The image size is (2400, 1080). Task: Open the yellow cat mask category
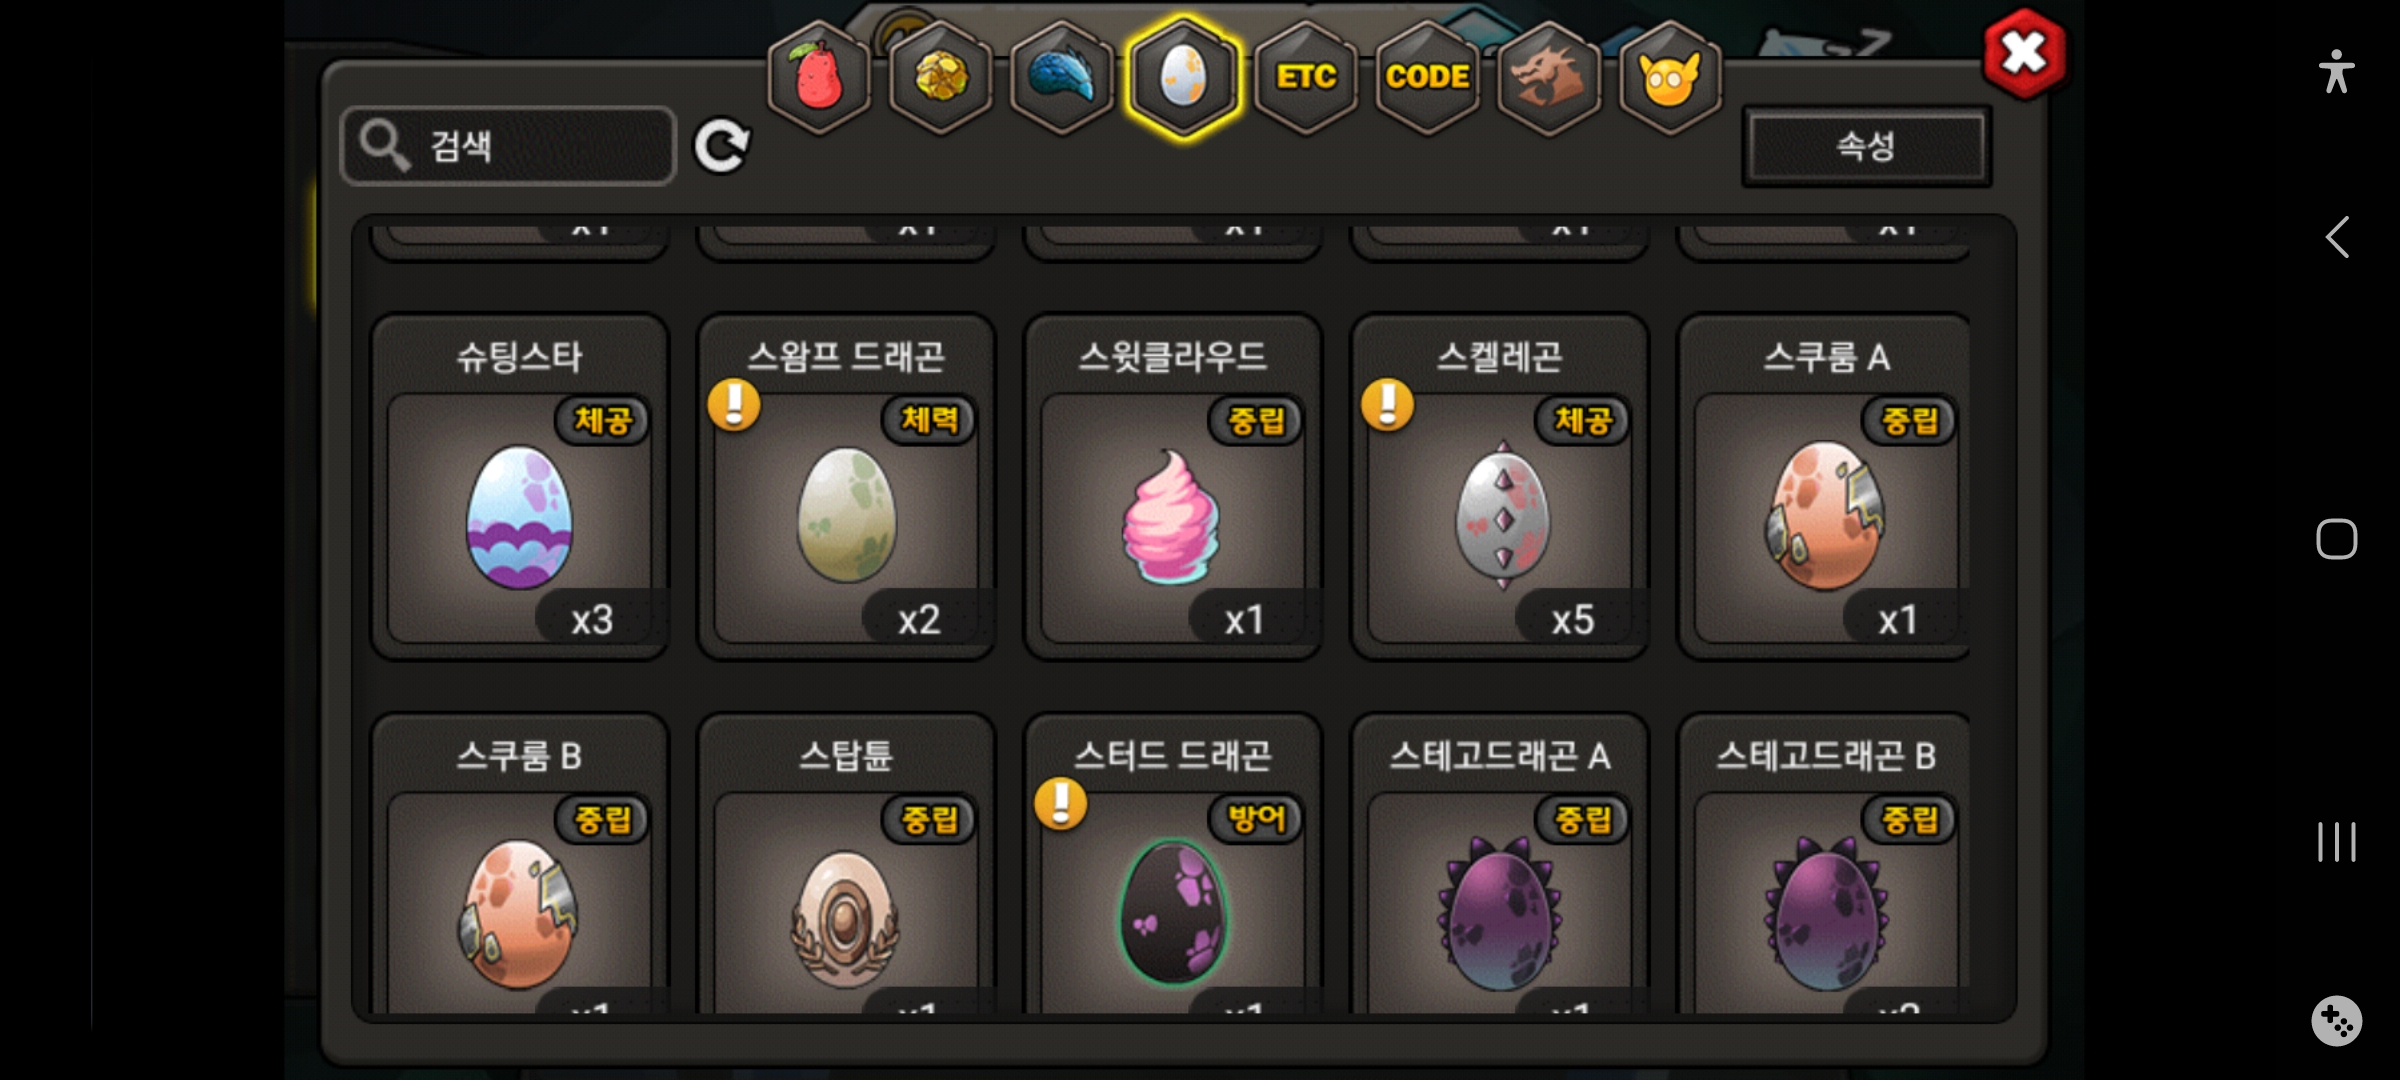[1670, 76]
